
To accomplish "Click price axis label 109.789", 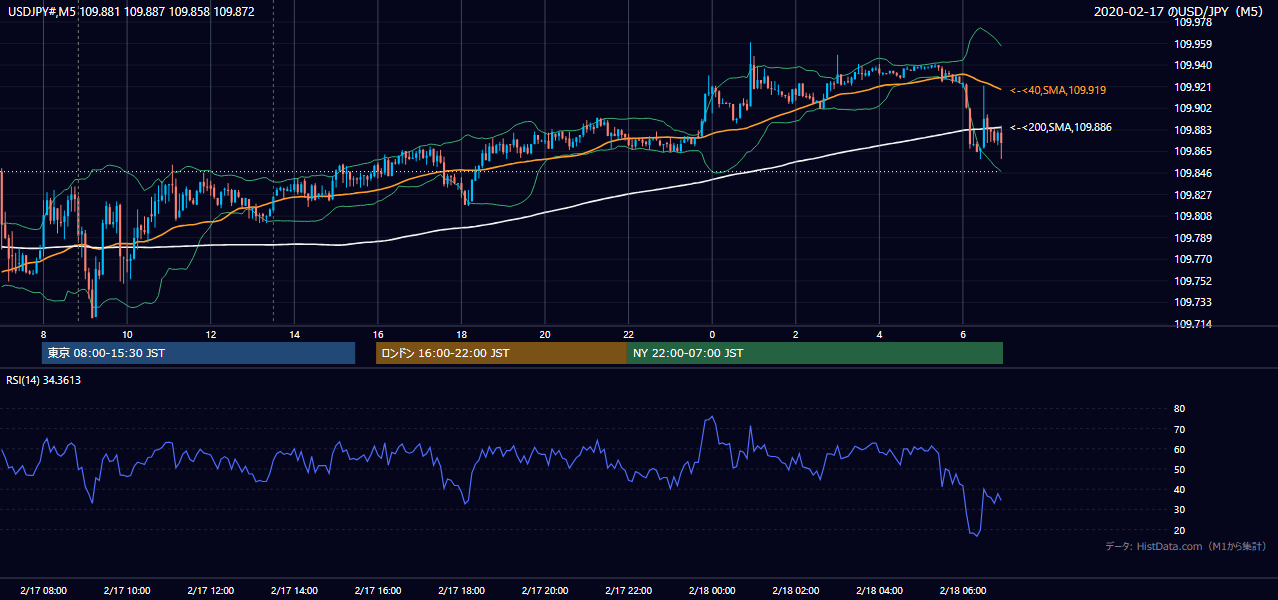I will [1192, 238].
